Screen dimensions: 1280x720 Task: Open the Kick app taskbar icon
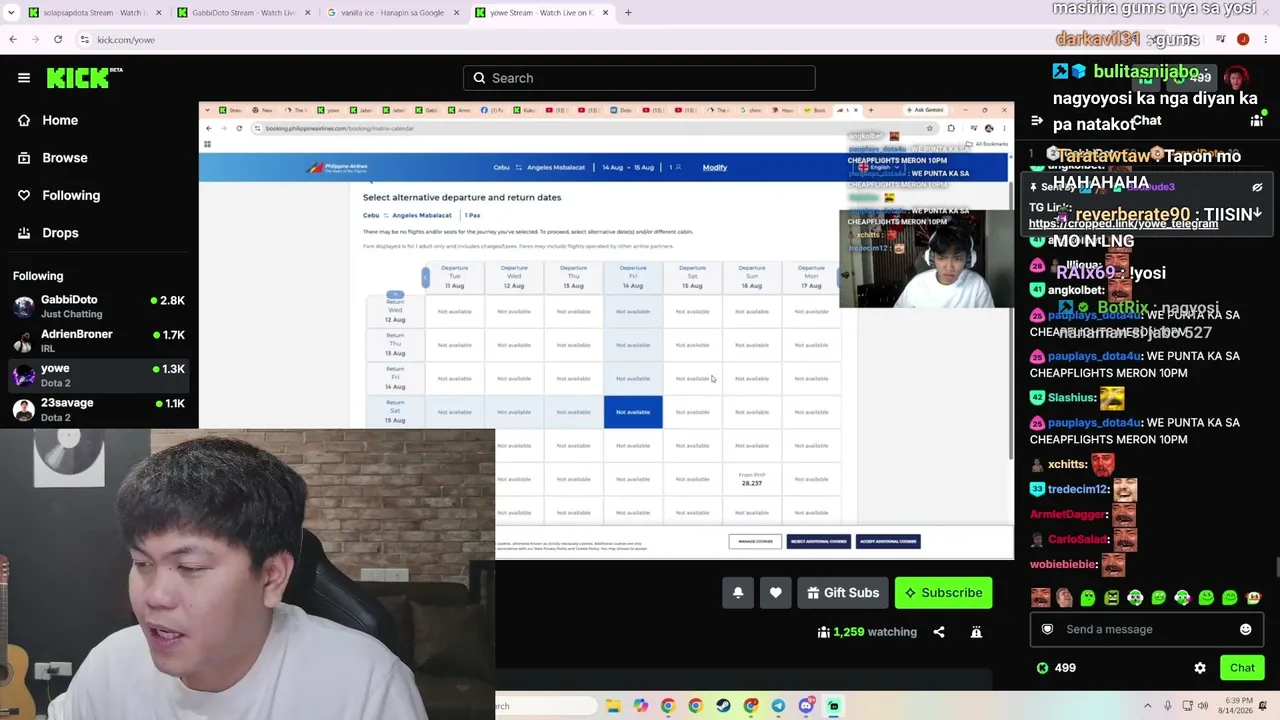pos(833,706)
